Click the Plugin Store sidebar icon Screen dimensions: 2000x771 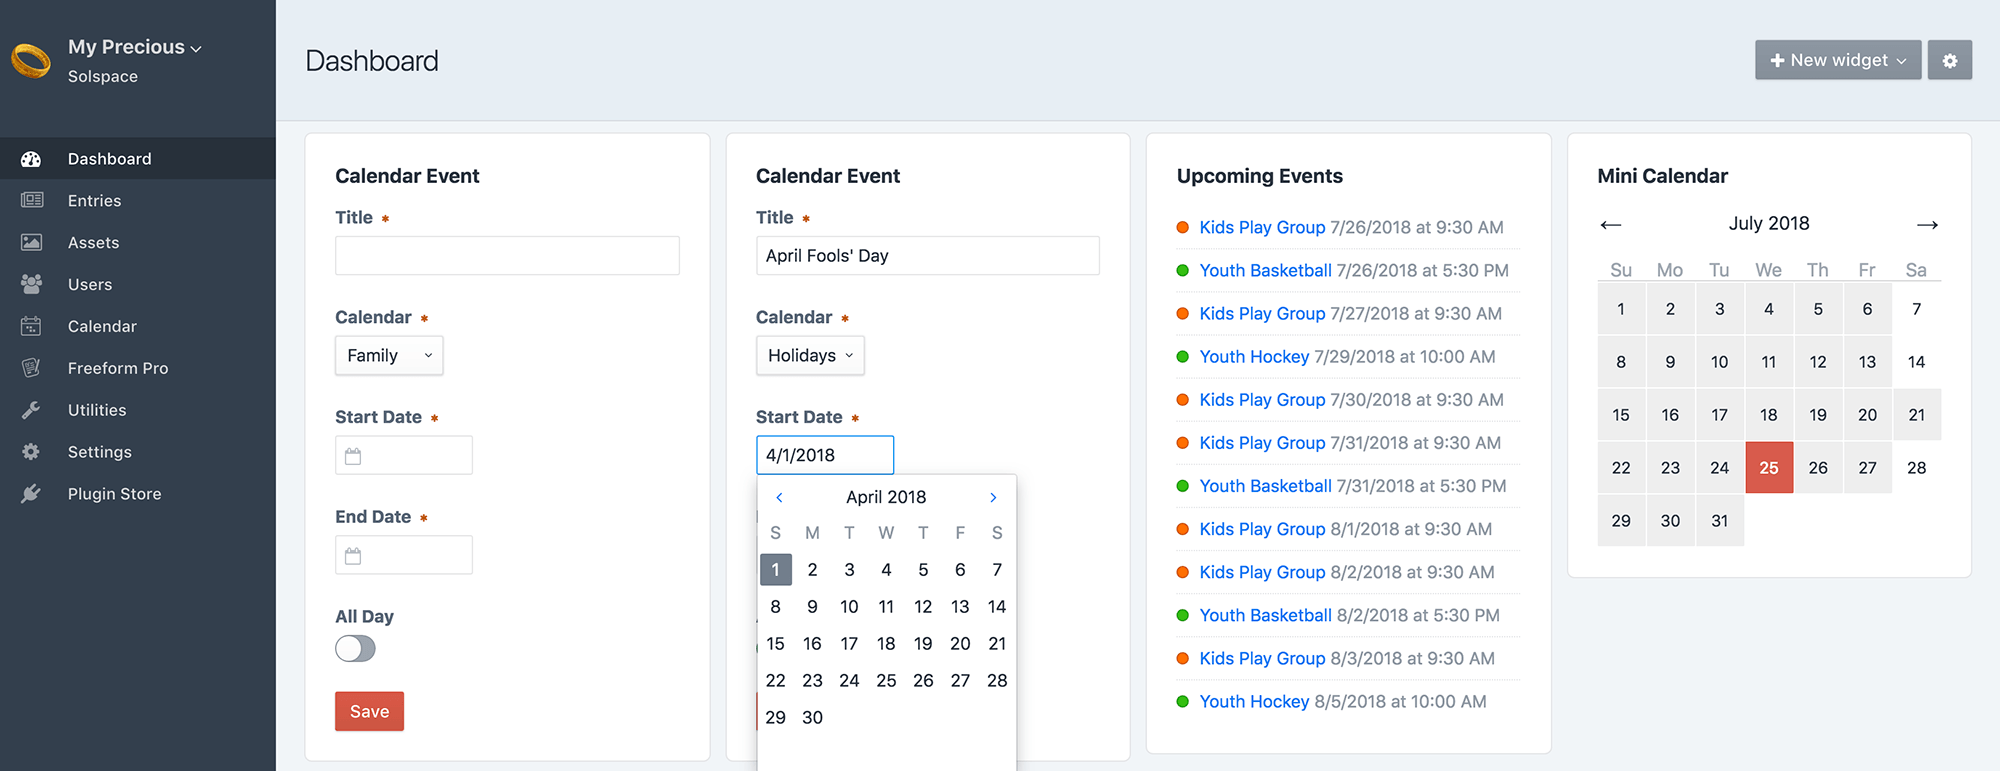(33, 493)
